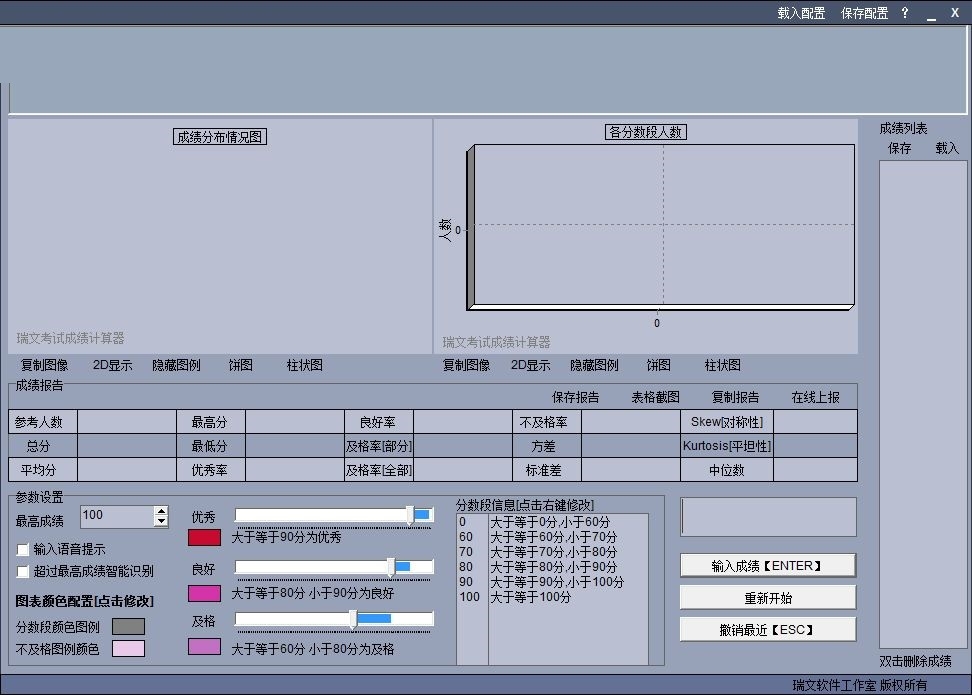Toggle 超过最高成绩智能识别 checkbox

[x=23, y=571]
